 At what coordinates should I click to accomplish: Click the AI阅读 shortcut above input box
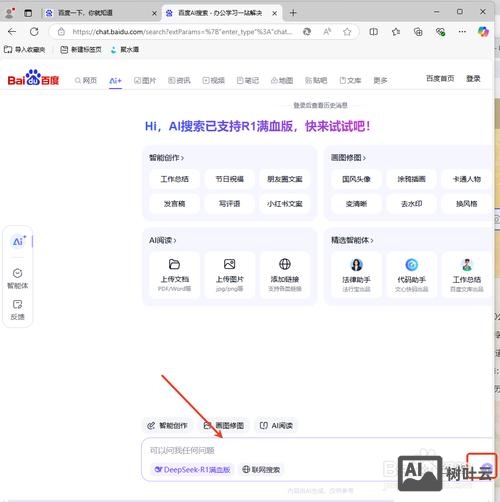tap(276, 426)
